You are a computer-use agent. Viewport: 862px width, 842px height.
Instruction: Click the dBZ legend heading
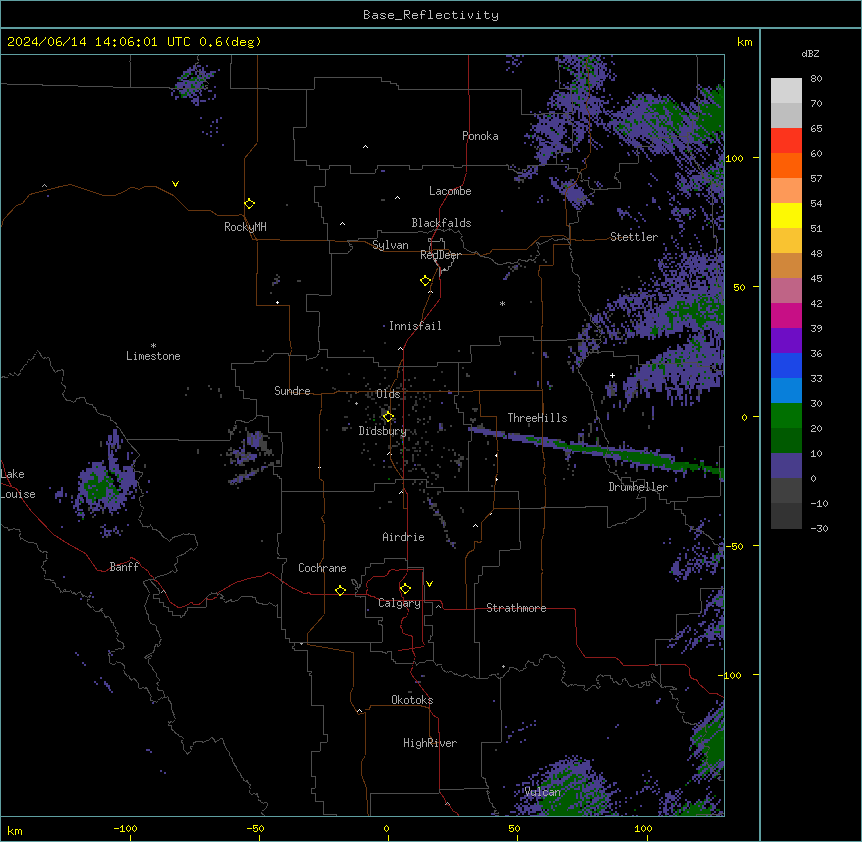[810, 53]
